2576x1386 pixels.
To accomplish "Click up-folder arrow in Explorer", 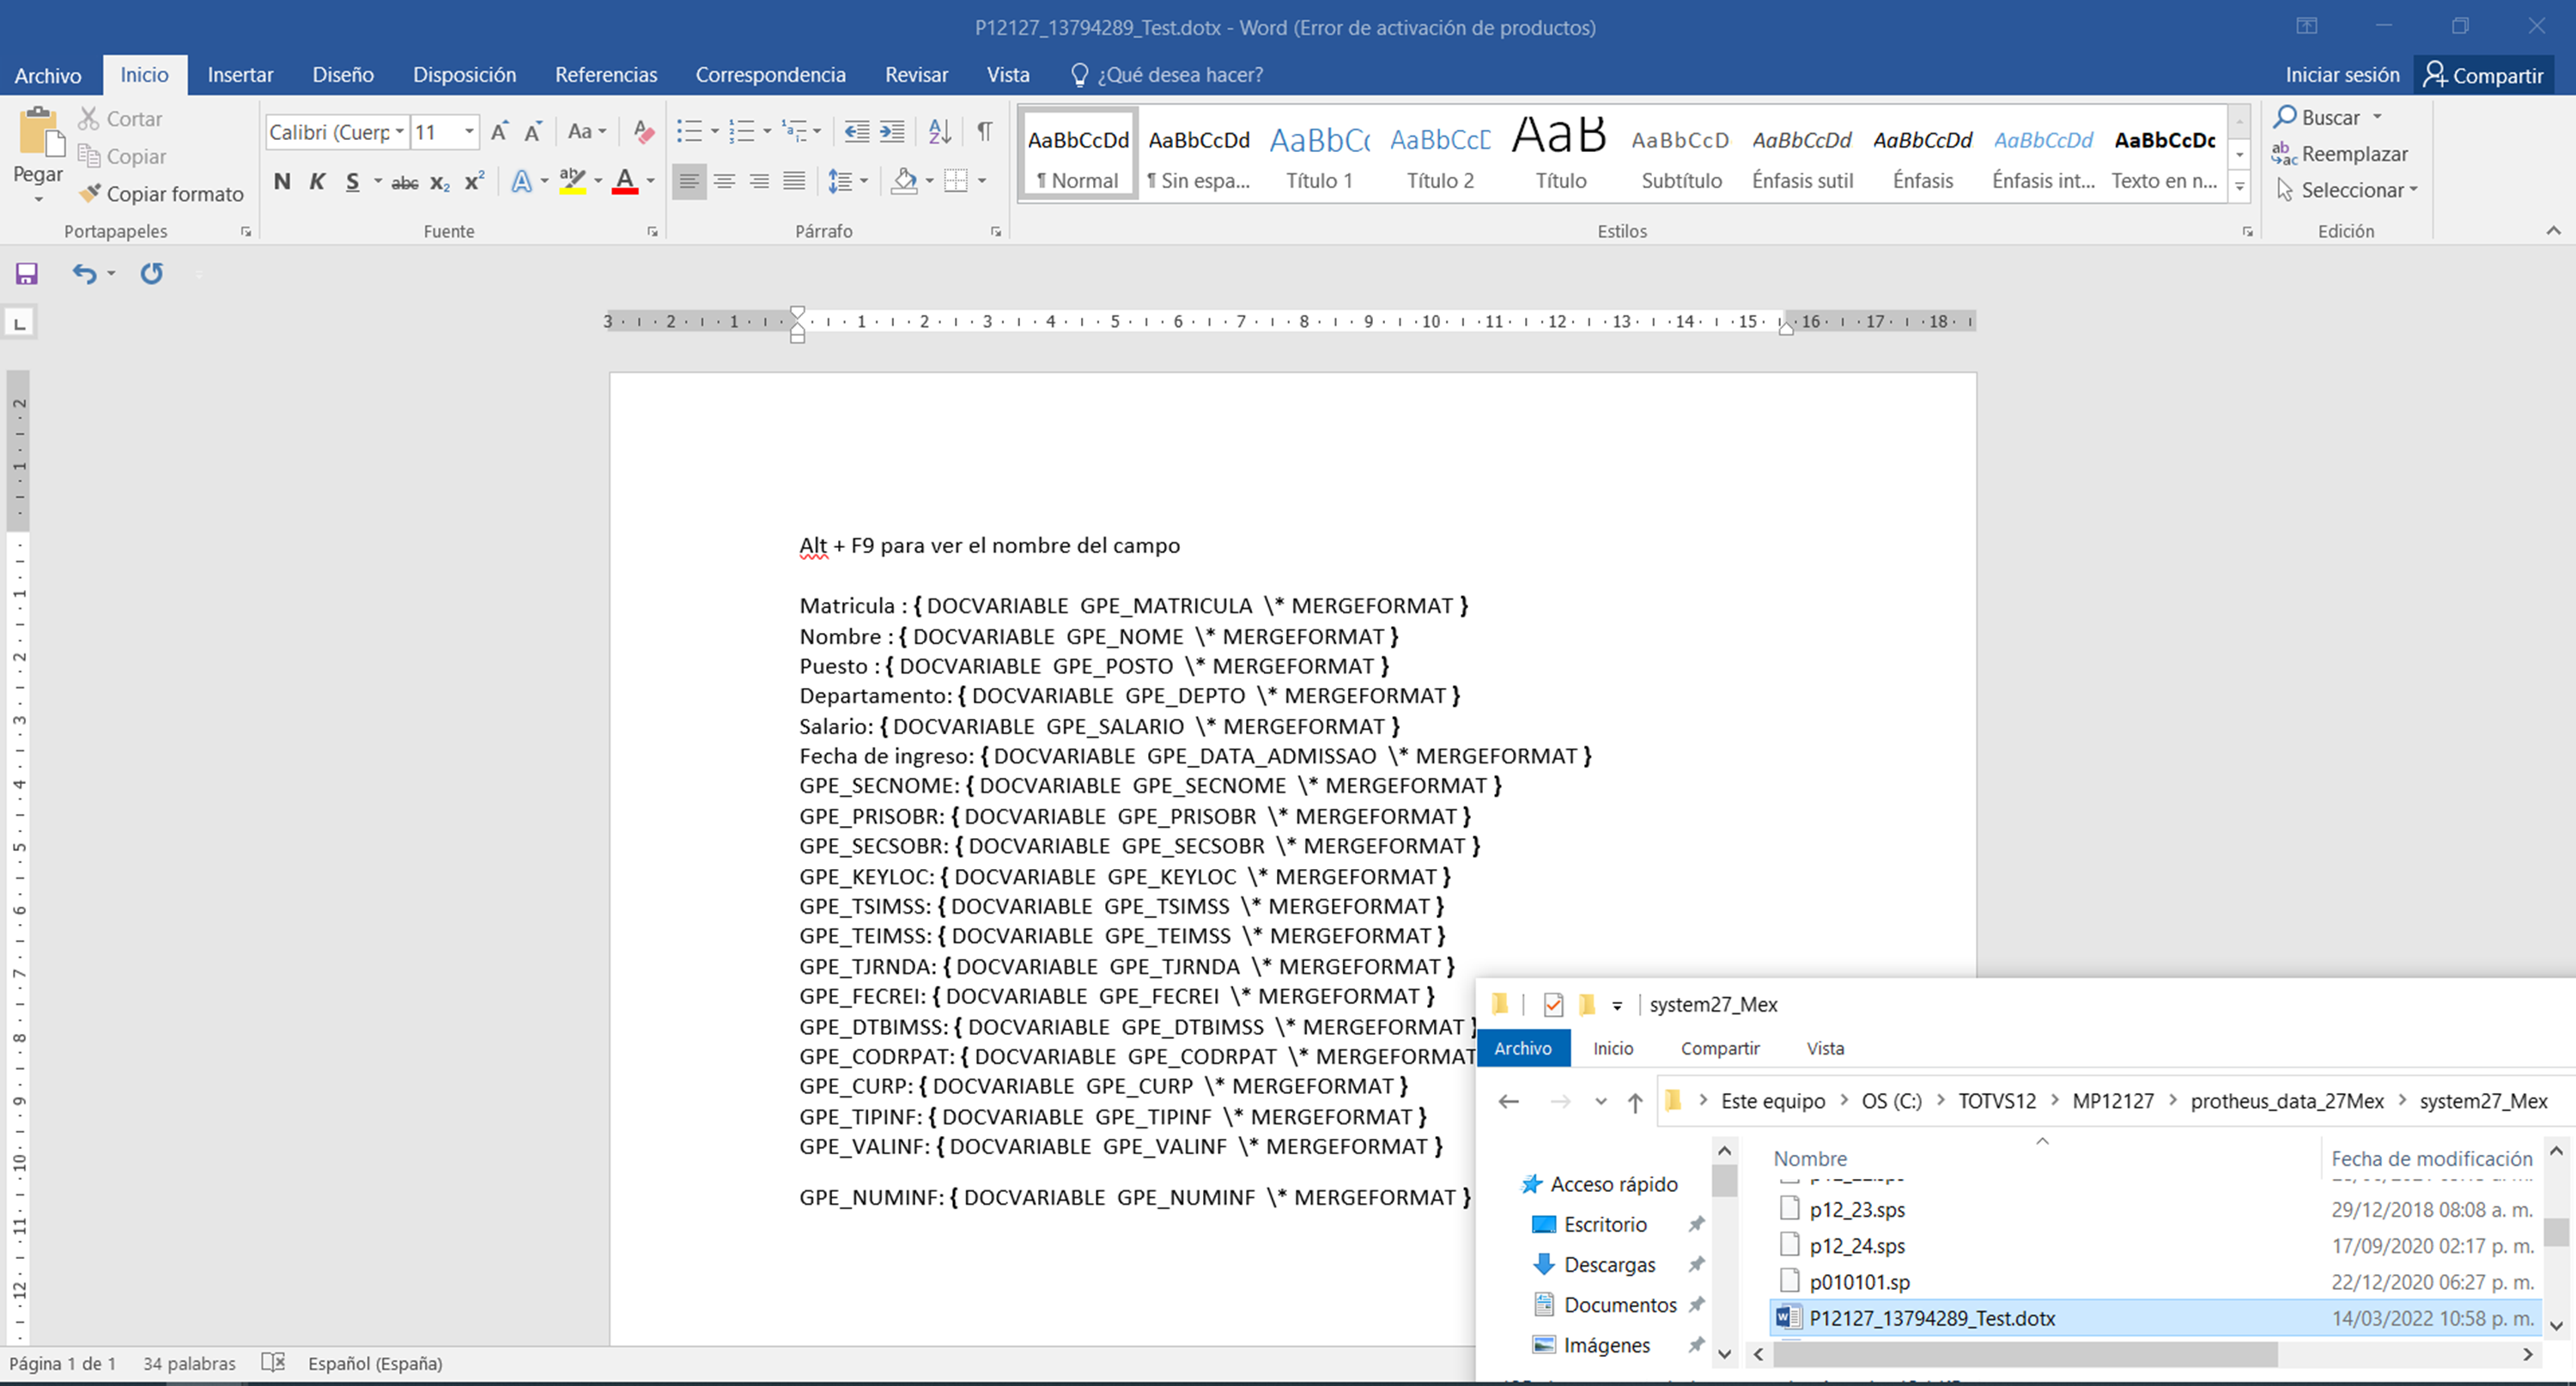I will point(1635,1101).
